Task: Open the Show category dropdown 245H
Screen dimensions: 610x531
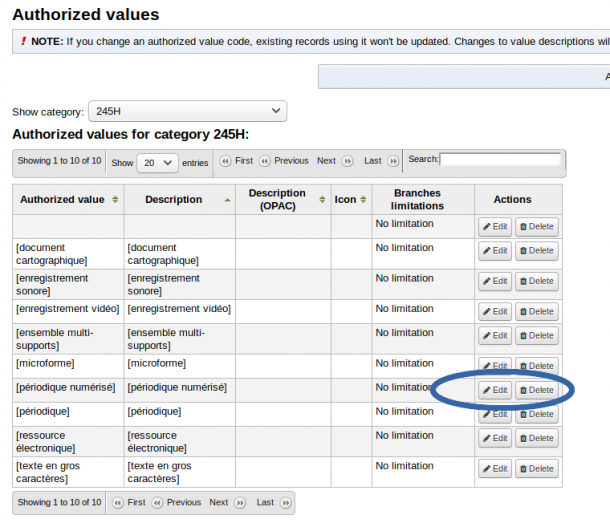Action: click(x=188, y=111)
